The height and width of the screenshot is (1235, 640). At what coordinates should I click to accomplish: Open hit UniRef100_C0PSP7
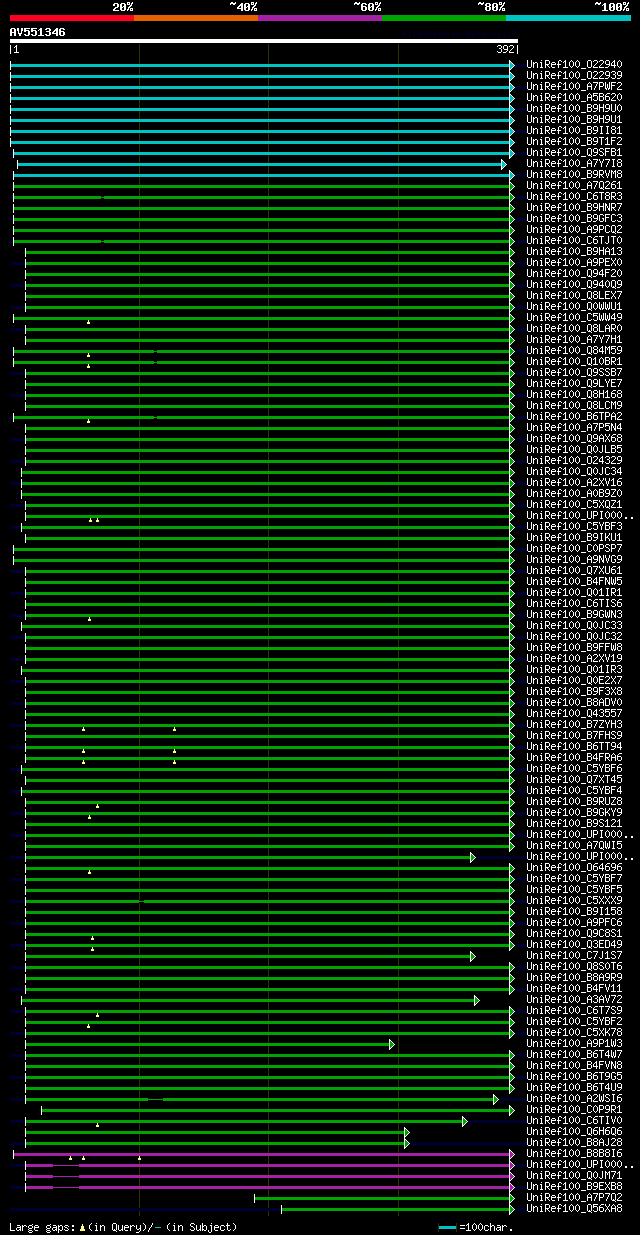click(574, 549)
